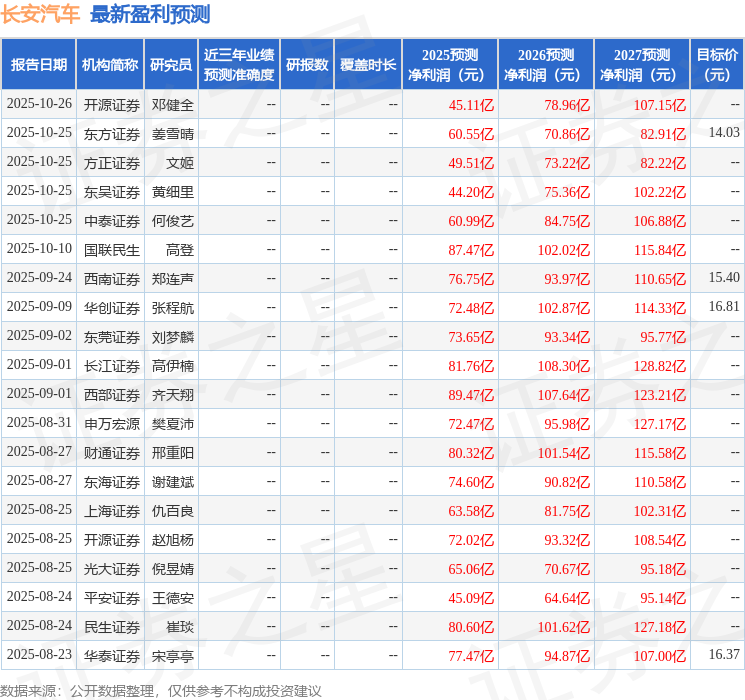Select the 研究员 column header
This screenshot has height=700, width=745.
[171, 65]
